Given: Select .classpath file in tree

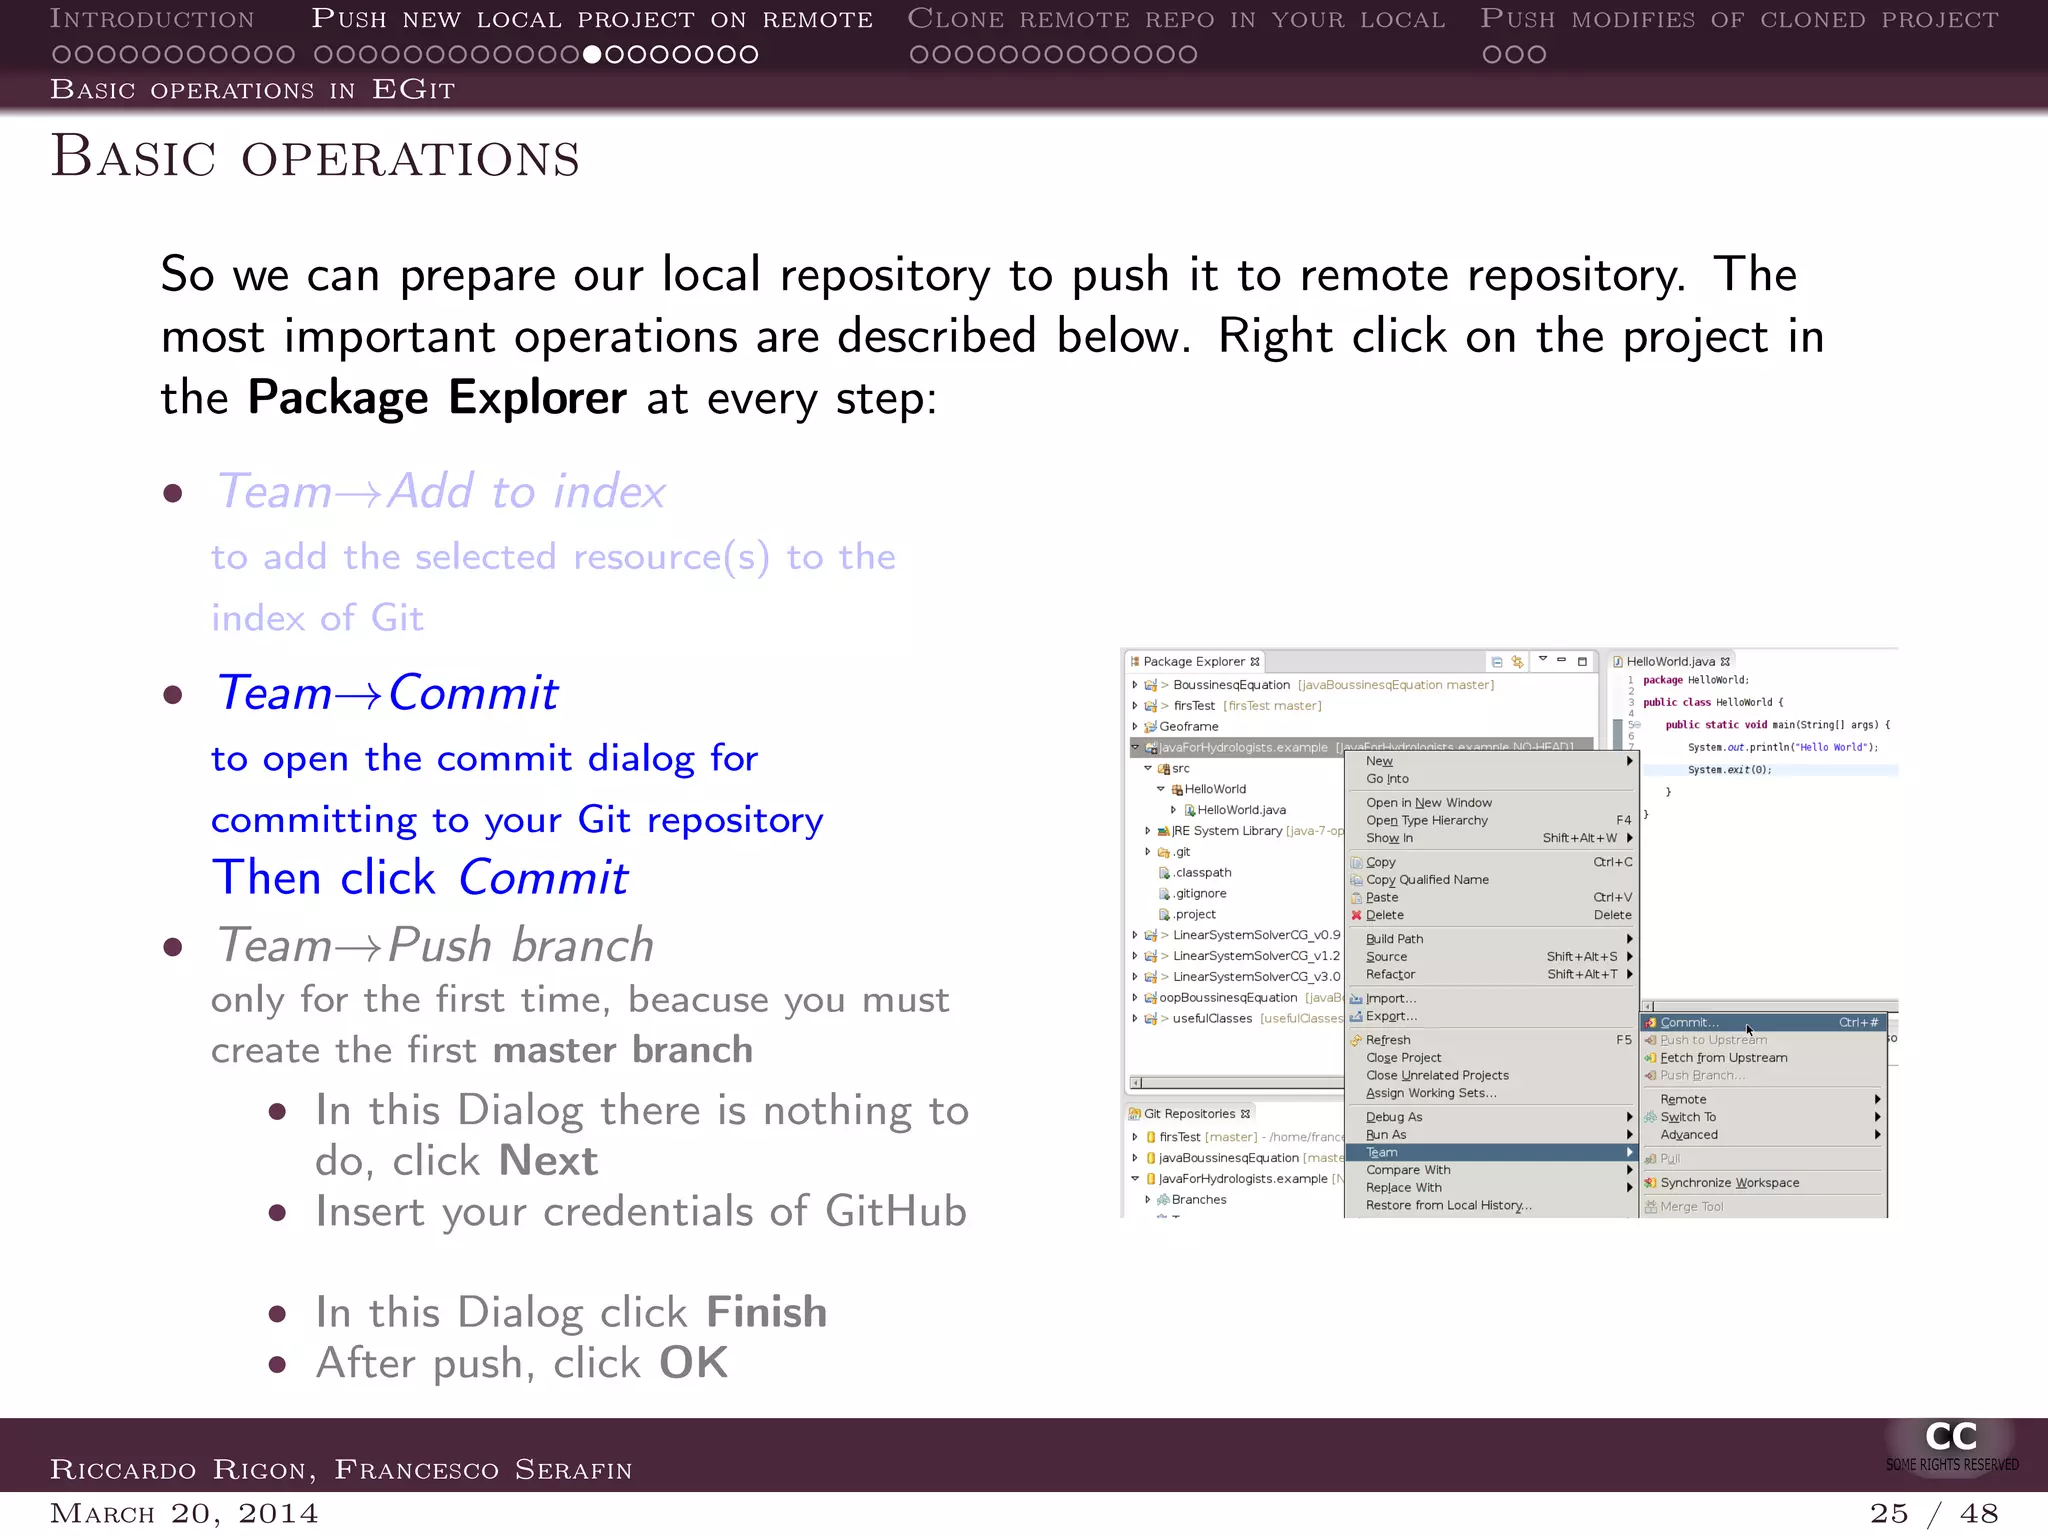Looking at the screenshot, I should (1195, 873).
